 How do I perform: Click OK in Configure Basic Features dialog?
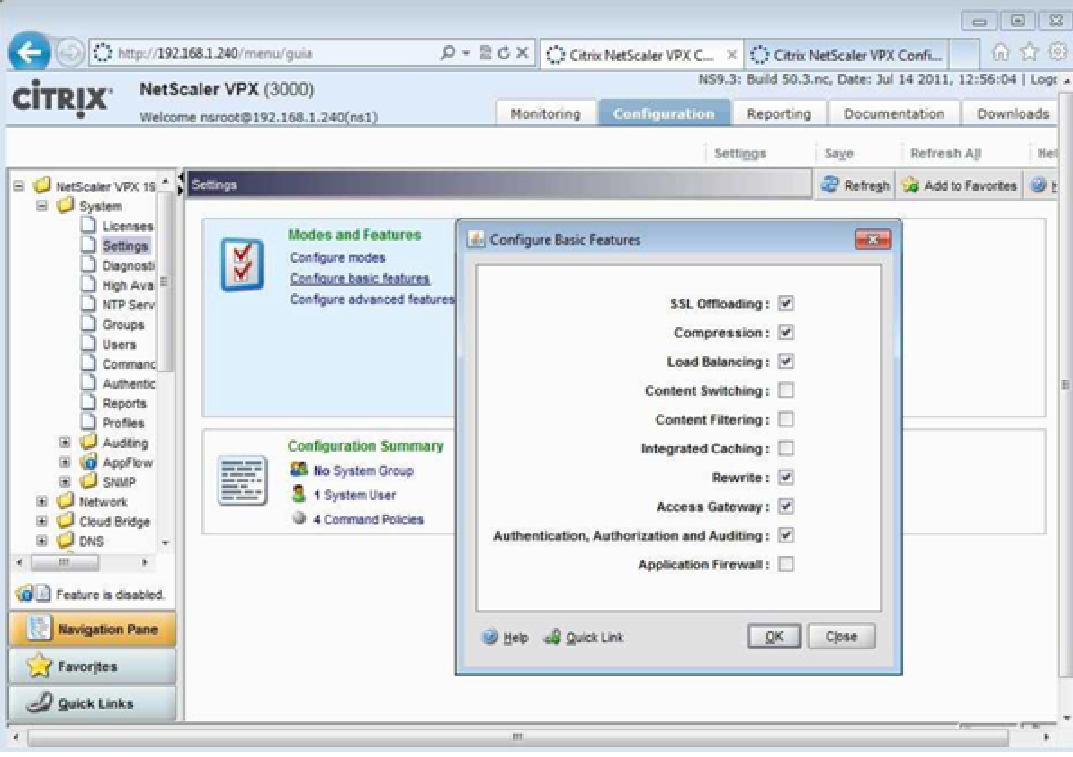tap(774, 637)
